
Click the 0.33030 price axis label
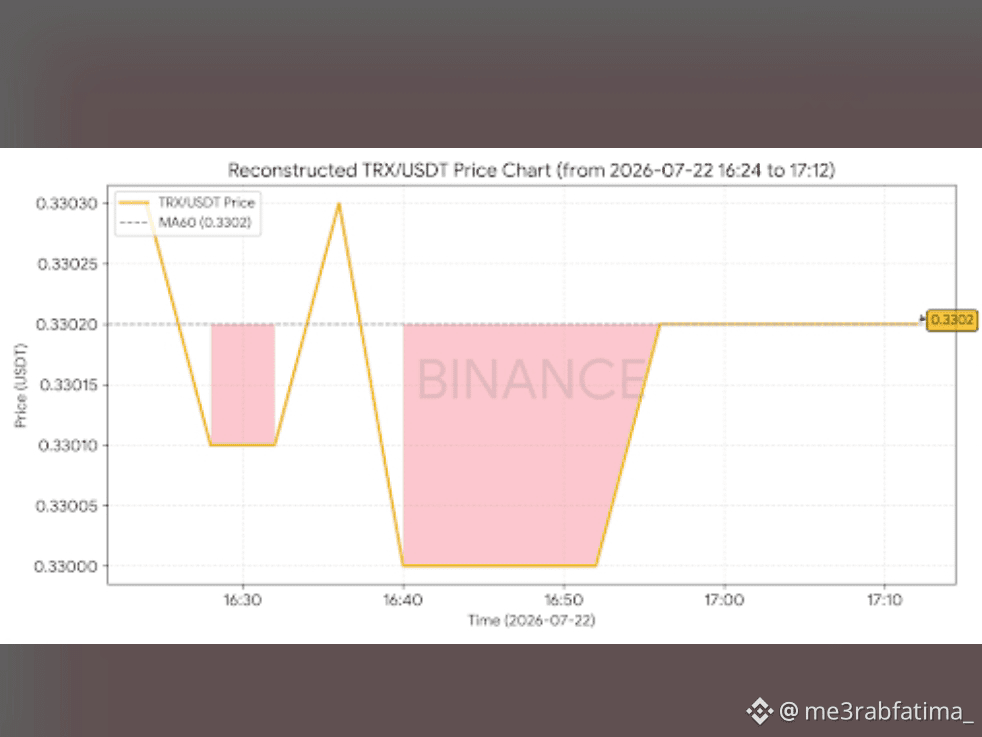tap(67, 204)
